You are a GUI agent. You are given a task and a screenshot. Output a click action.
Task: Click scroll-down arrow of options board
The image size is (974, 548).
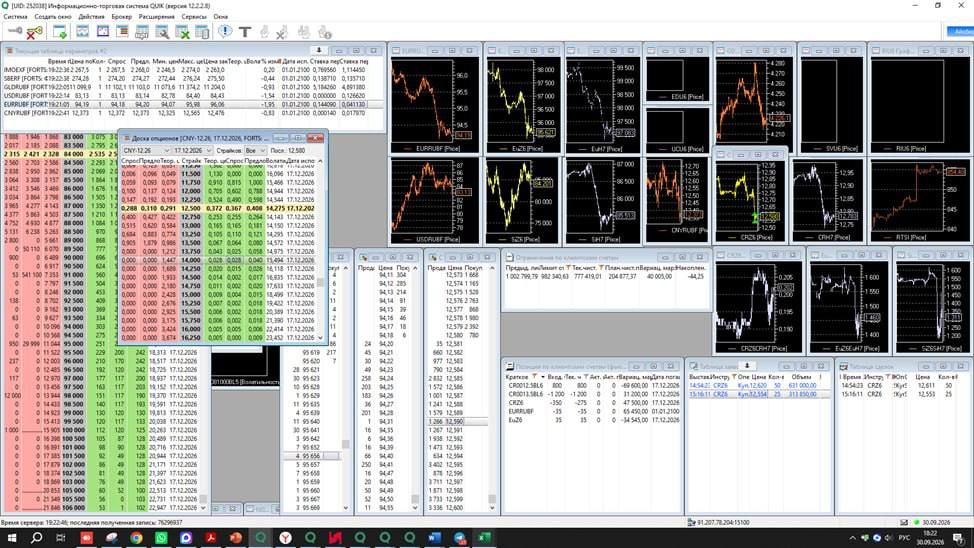pyautogui.click(x=321, y=337)
